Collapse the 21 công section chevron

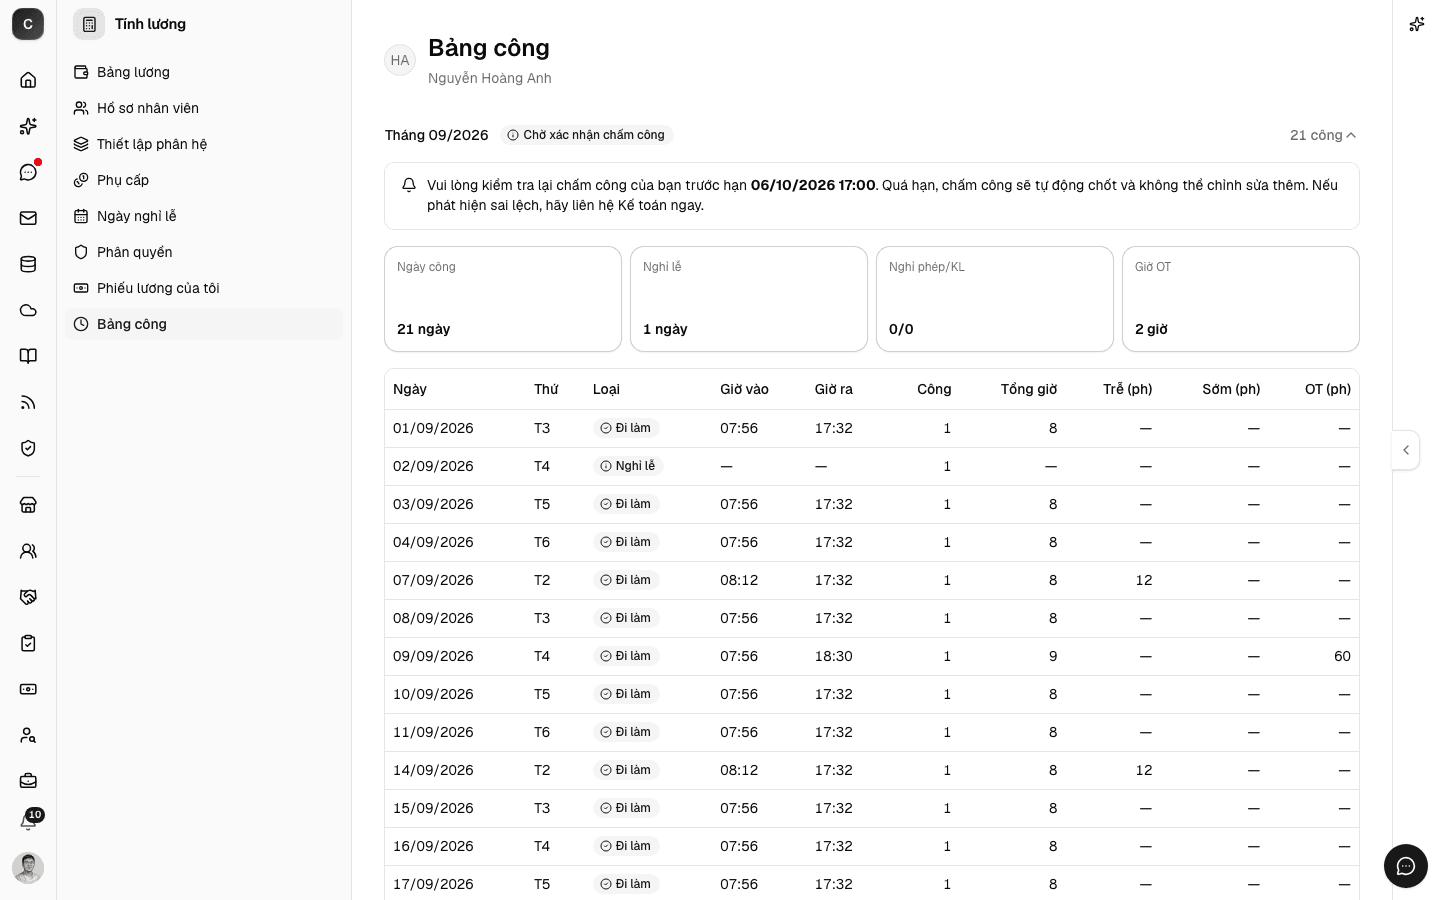tap(1351, 135)
